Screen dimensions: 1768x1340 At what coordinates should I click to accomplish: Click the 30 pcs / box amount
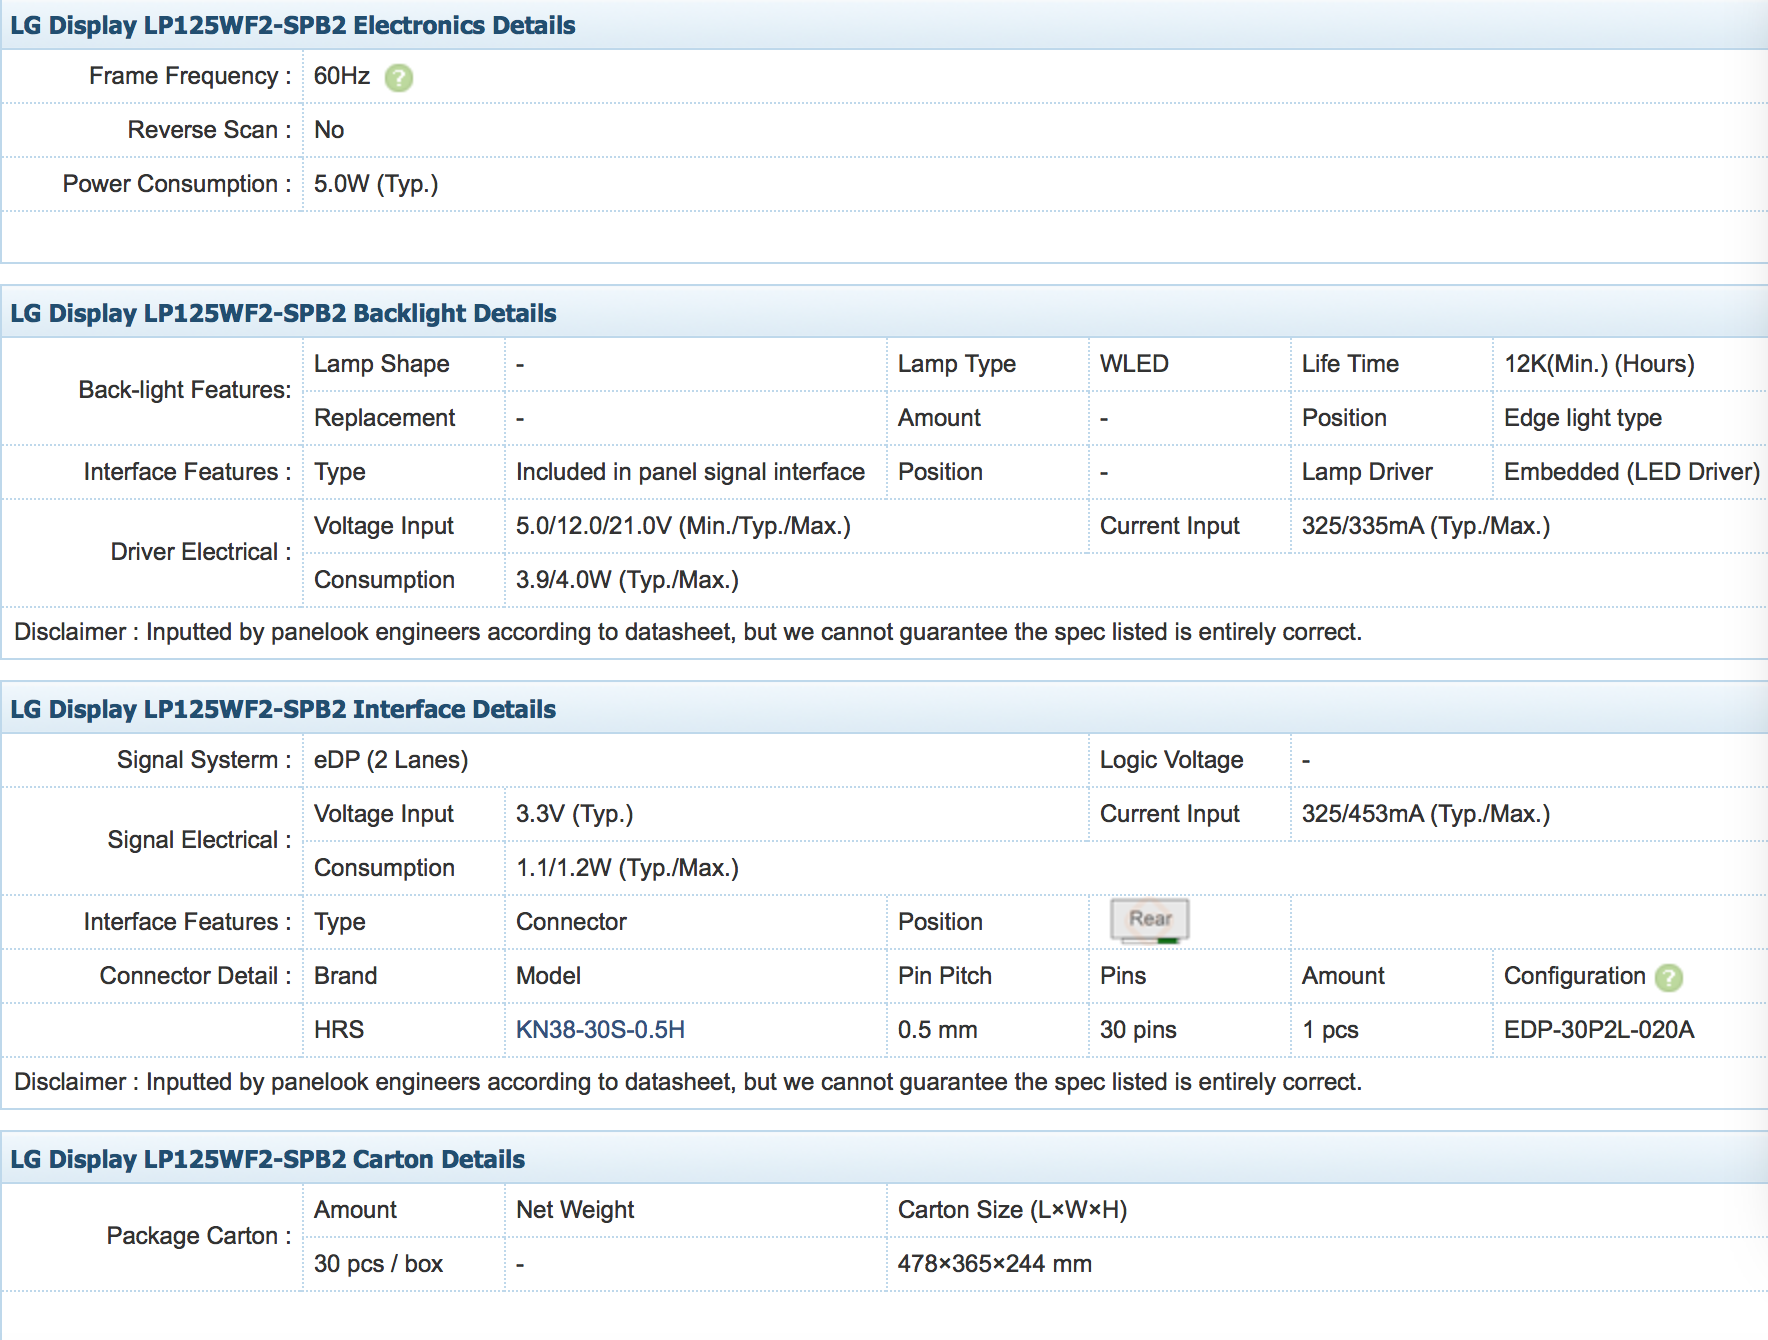point(378,1264)
